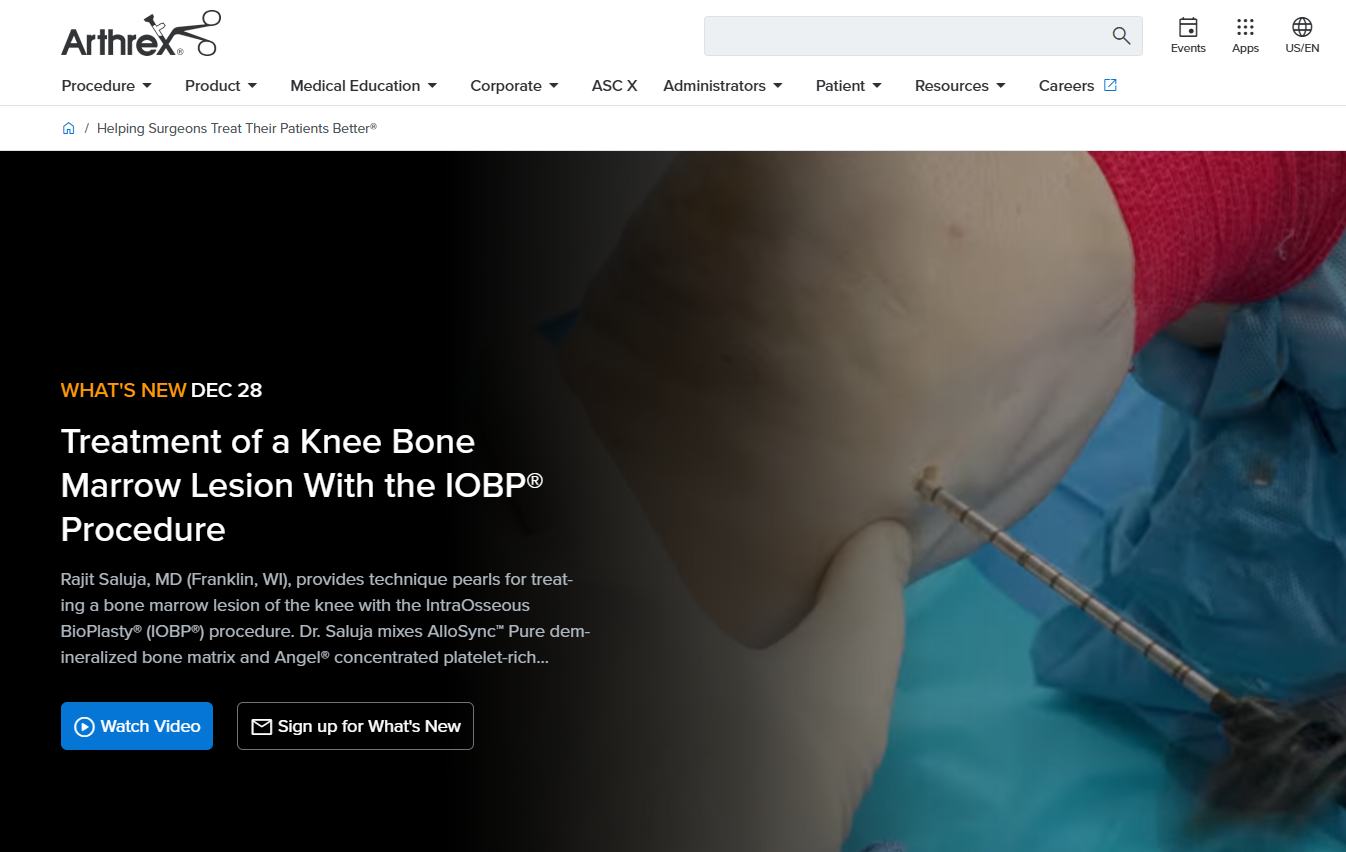Click the search magnifier icon
Screen dimensions: 1346x852
point(1121,36)
